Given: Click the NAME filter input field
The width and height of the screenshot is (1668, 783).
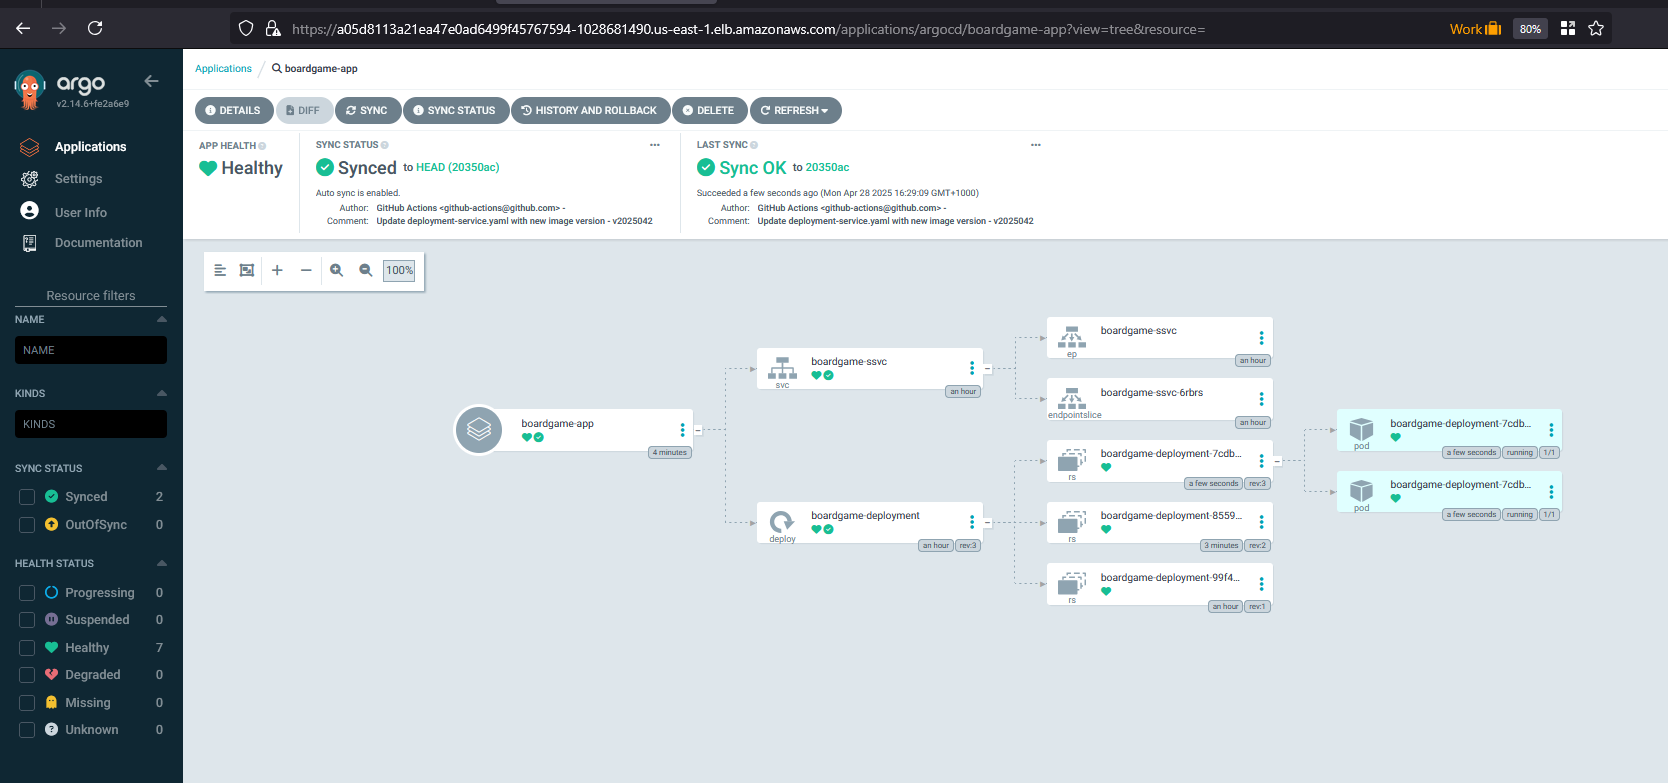Looking at the screenshot, I should 91,350.
